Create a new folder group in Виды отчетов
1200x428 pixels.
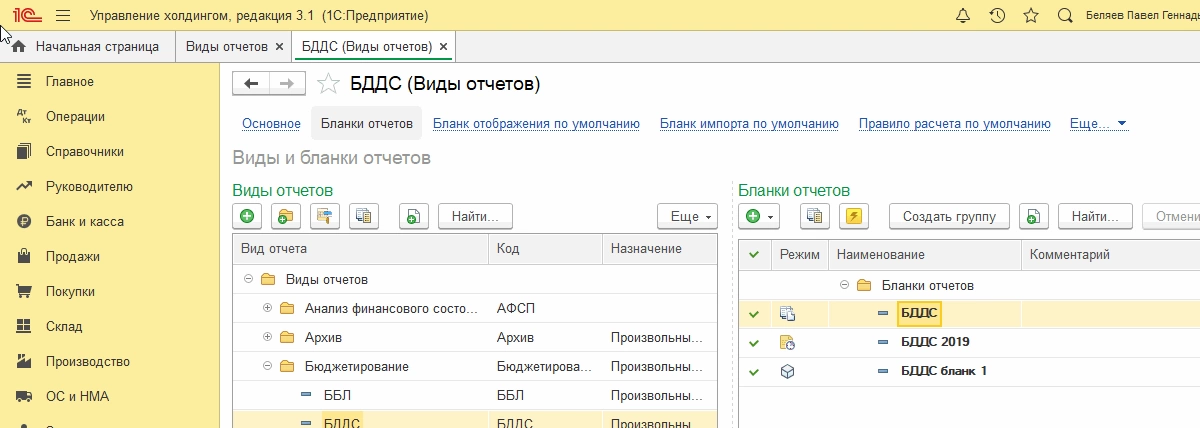click(287, 215)
